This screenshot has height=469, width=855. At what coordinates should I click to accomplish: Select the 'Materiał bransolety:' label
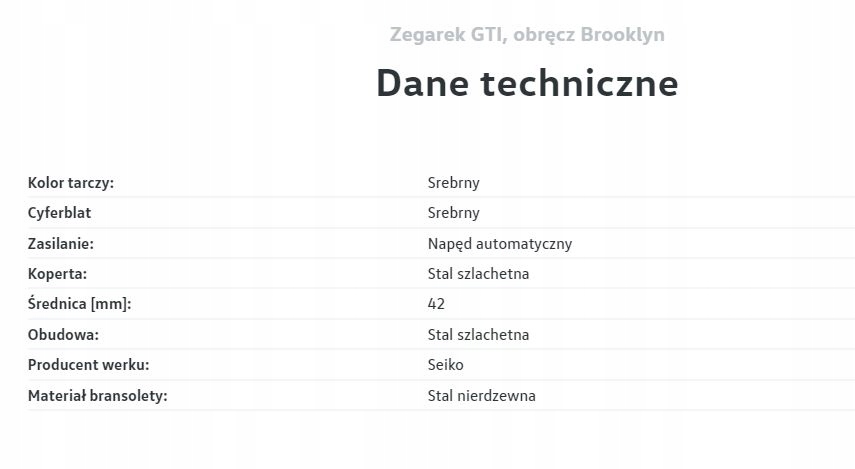97,396
